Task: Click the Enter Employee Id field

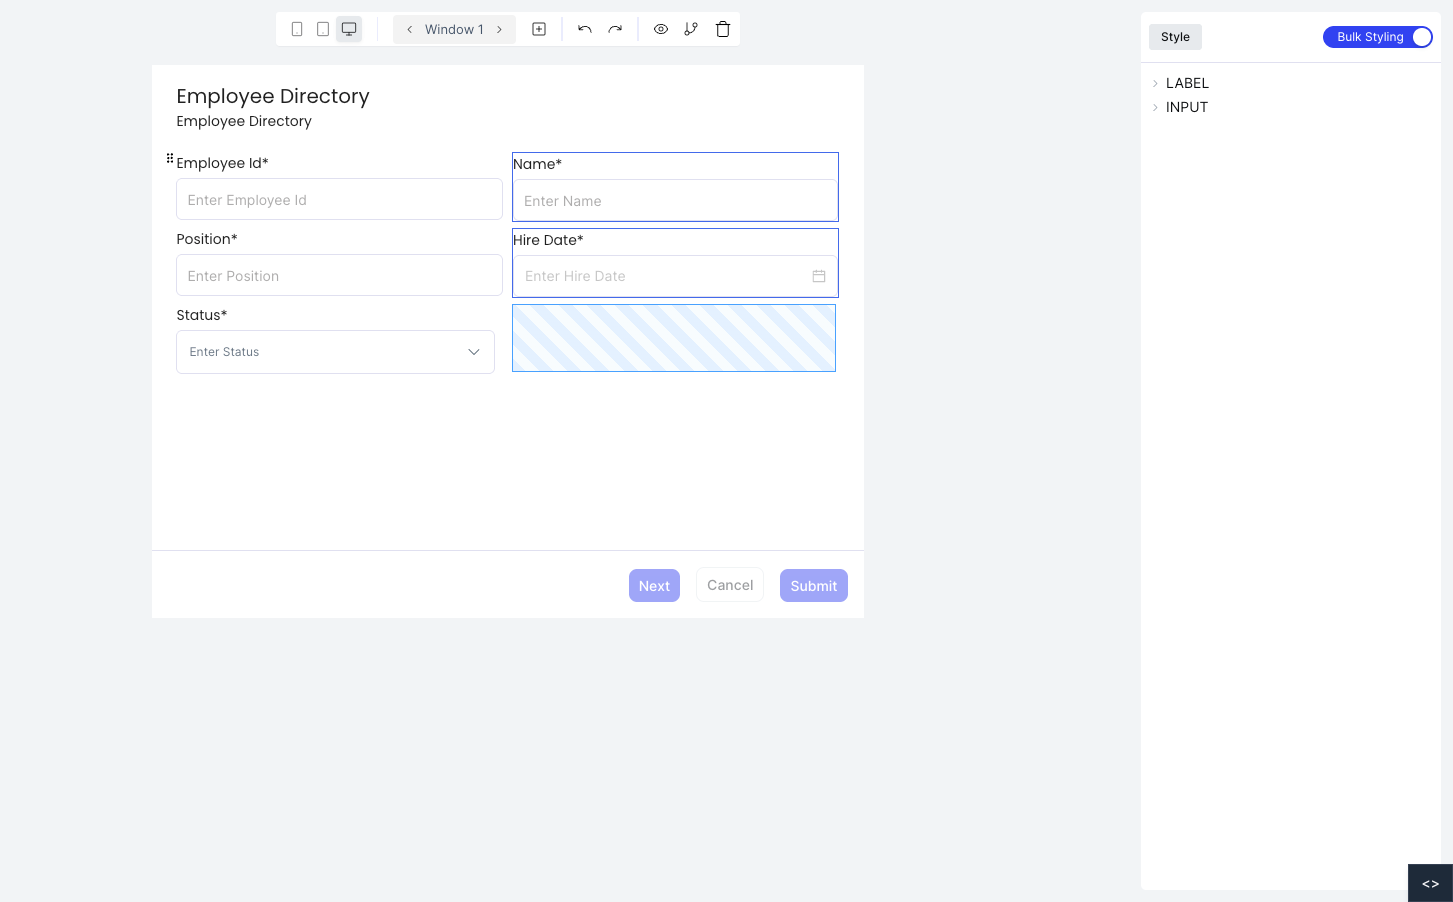Action: point(339,199)
